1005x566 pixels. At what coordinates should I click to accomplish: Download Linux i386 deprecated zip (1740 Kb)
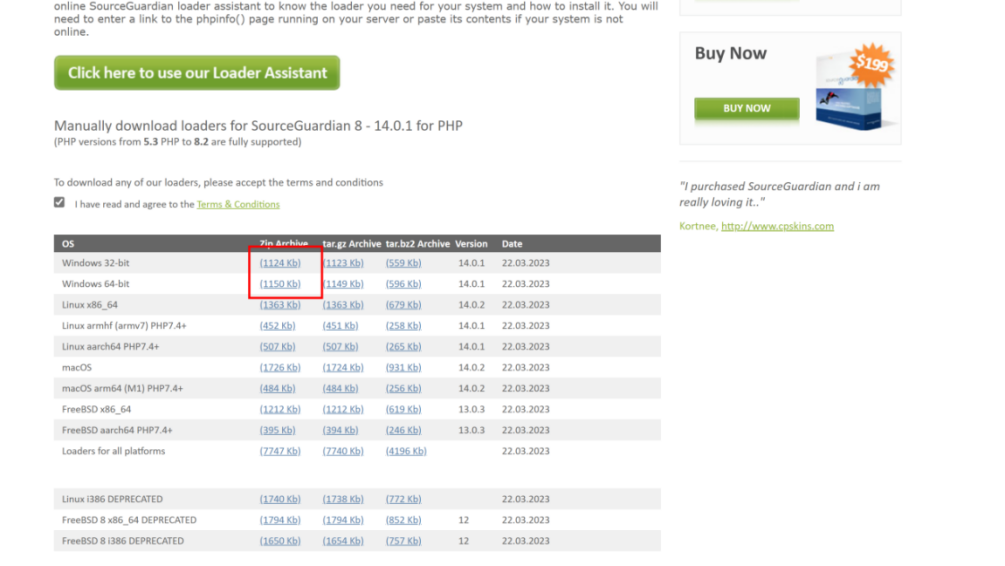(x=280, y=499)
